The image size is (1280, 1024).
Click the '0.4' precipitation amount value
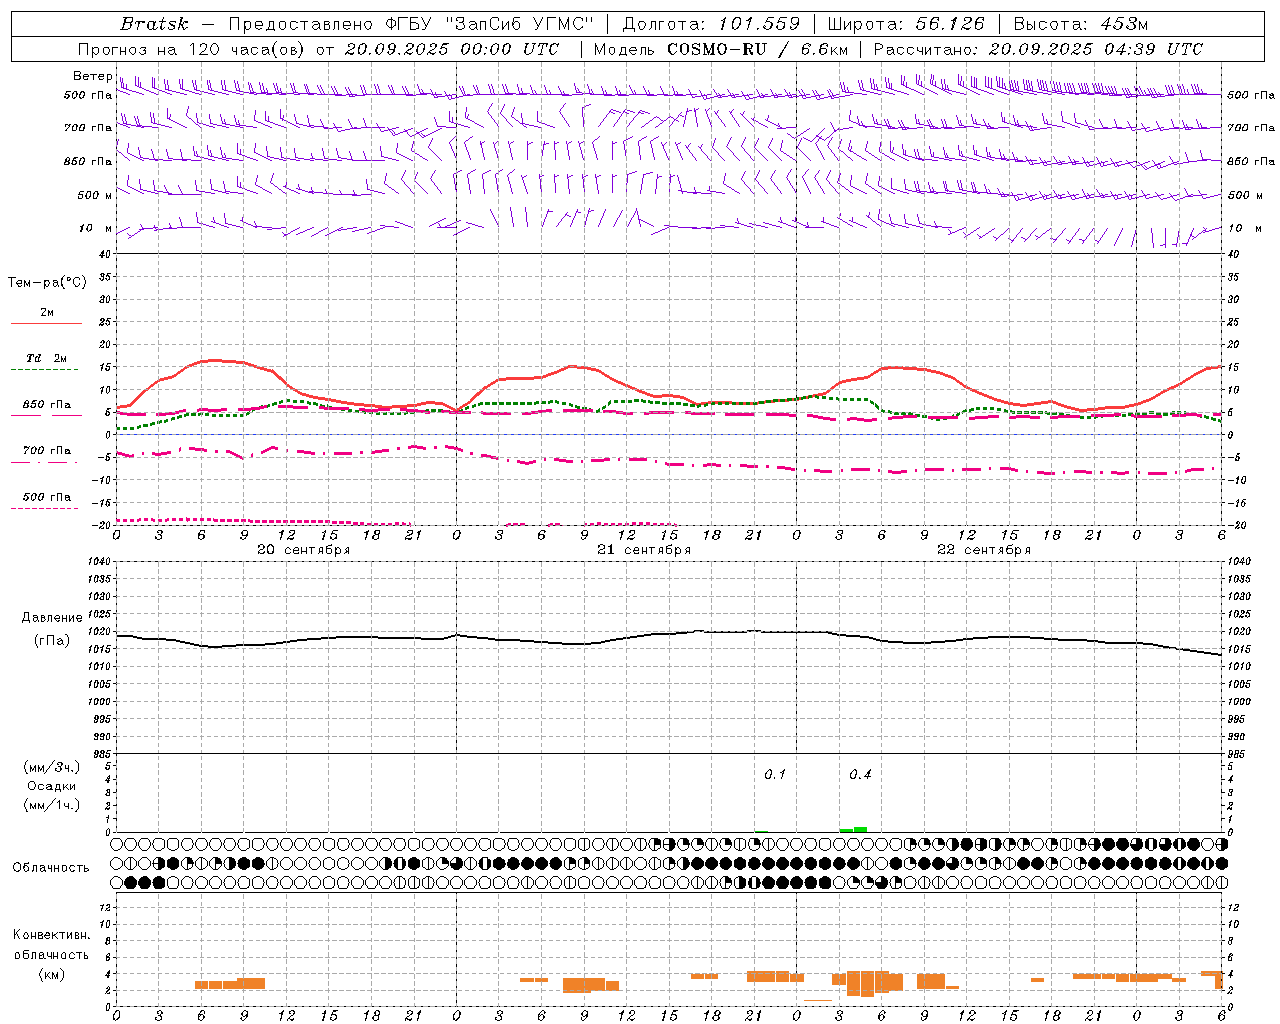click(x=860, y=775)
